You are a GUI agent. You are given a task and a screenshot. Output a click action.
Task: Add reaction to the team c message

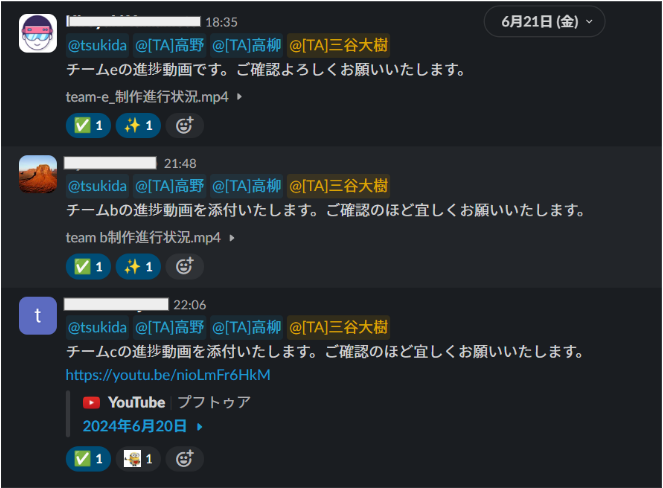184,459
